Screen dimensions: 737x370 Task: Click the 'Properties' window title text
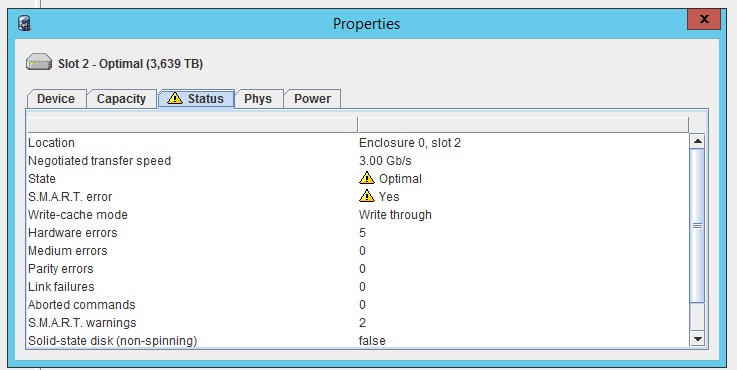(x=366, y=24)
